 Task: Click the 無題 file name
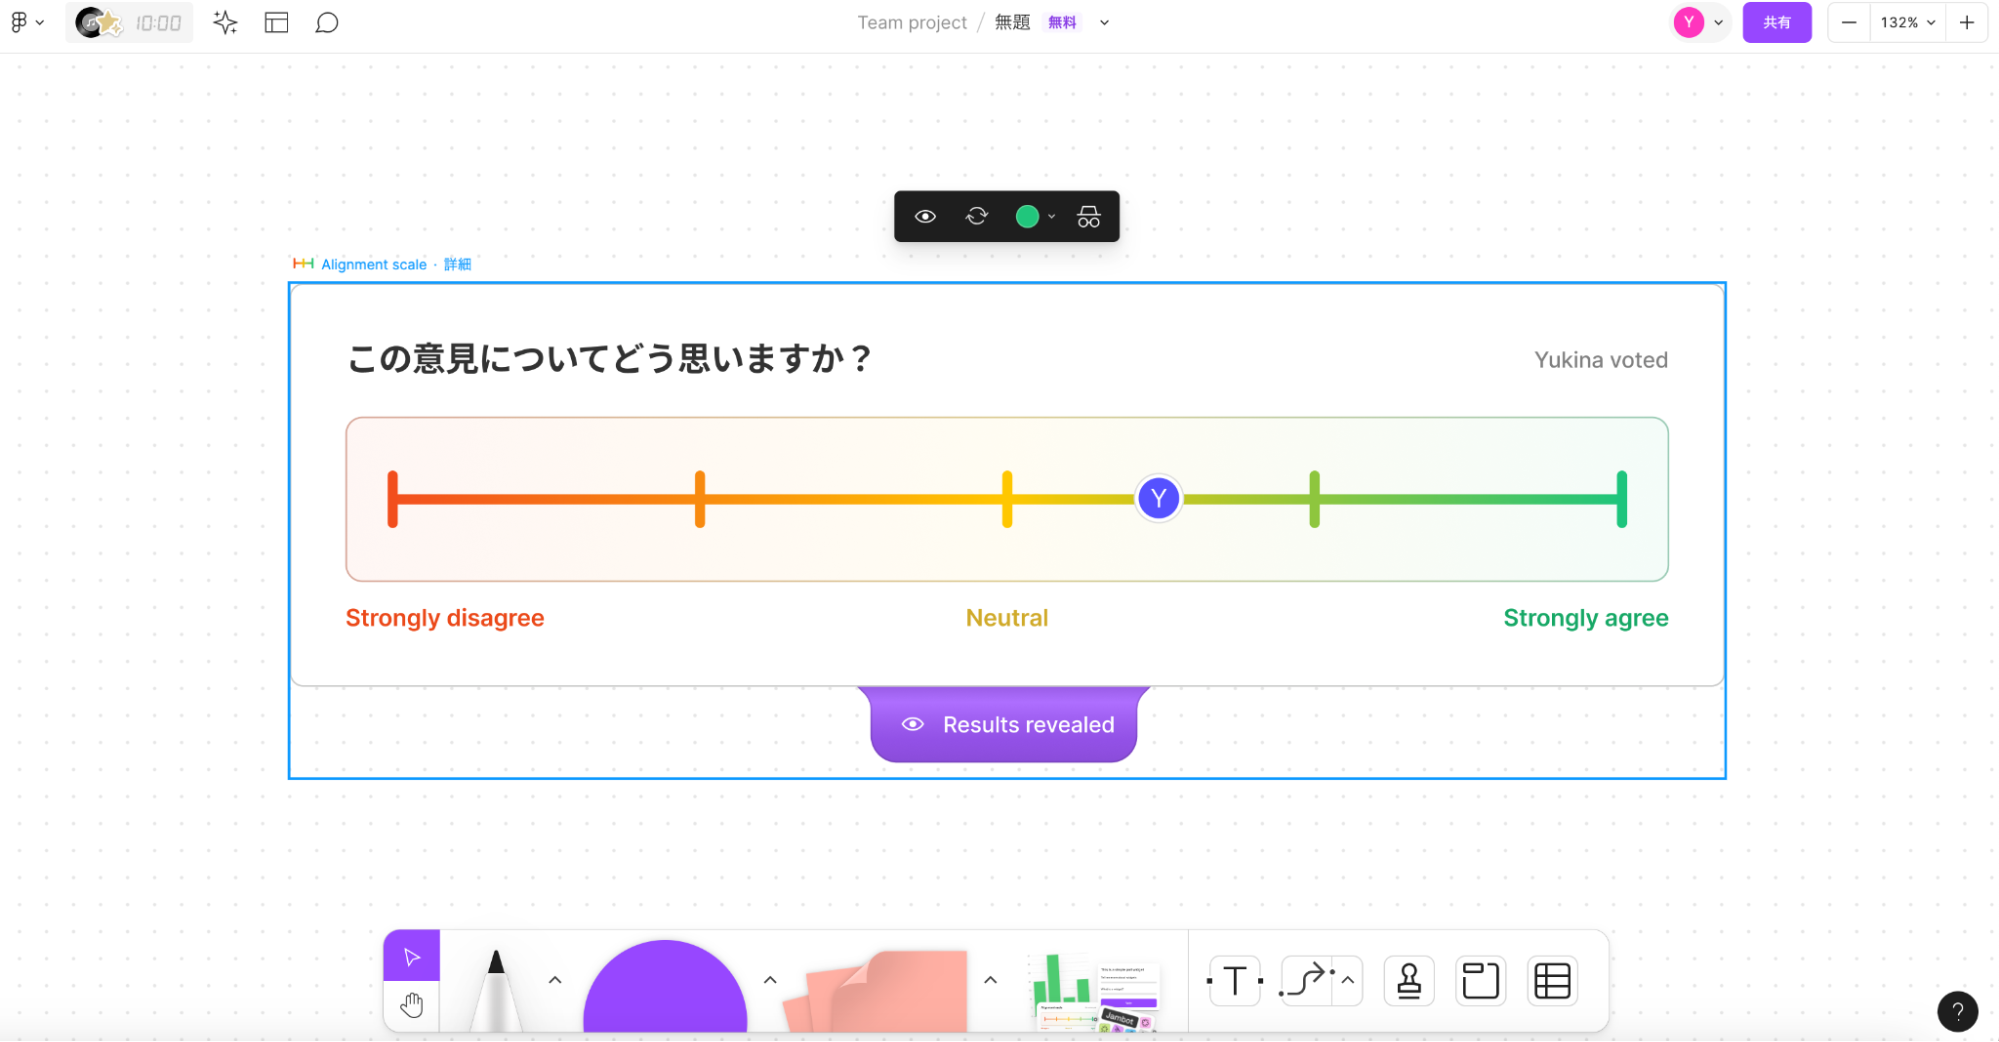1012,22
